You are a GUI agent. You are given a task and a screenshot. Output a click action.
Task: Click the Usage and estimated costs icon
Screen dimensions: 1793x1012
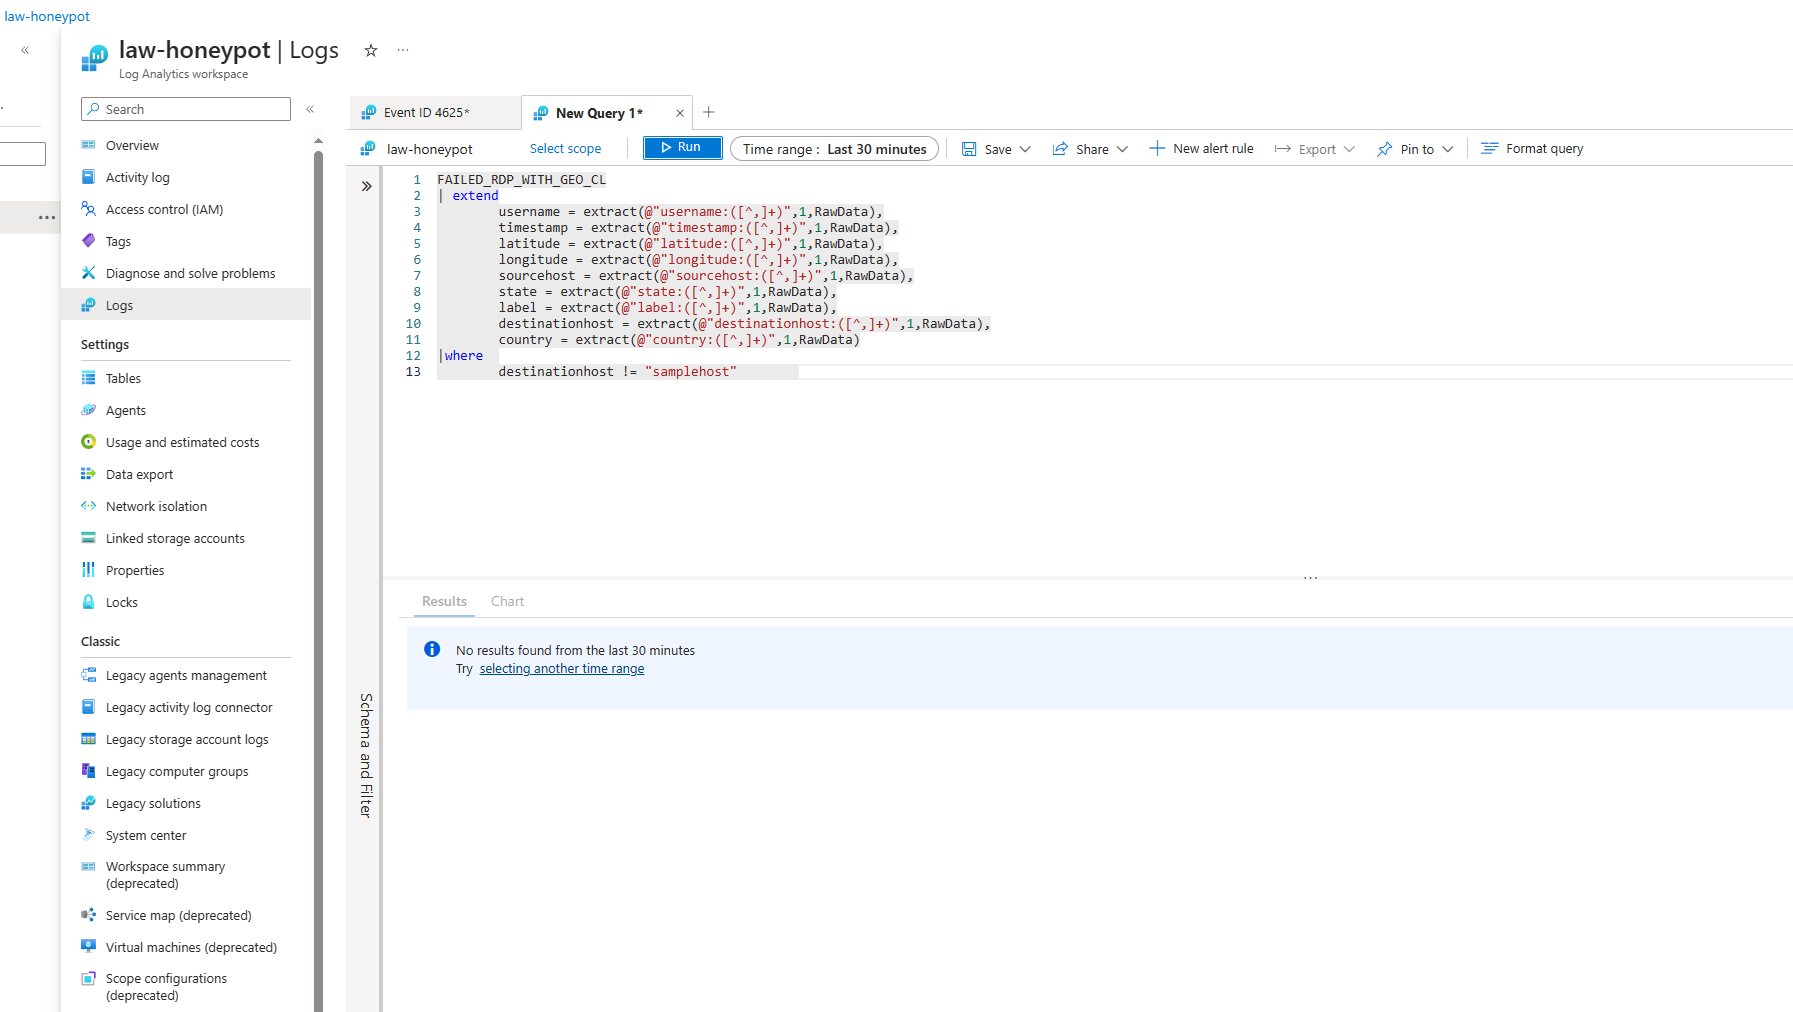coord(88,442)
